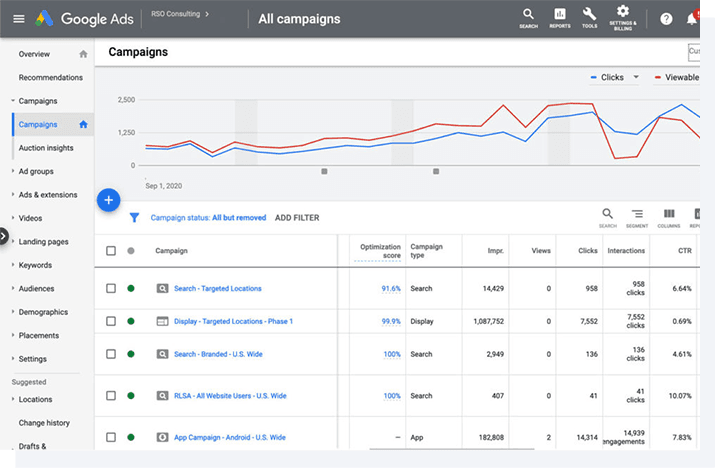The image size is (715, 468).
Task: Open the Tools wrench icon
Action: coord(589,18)
